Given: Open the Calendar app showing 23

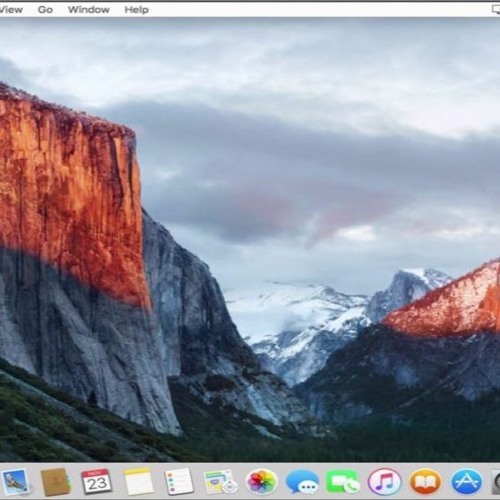Looking at the screenshot, I should point(96,481).
